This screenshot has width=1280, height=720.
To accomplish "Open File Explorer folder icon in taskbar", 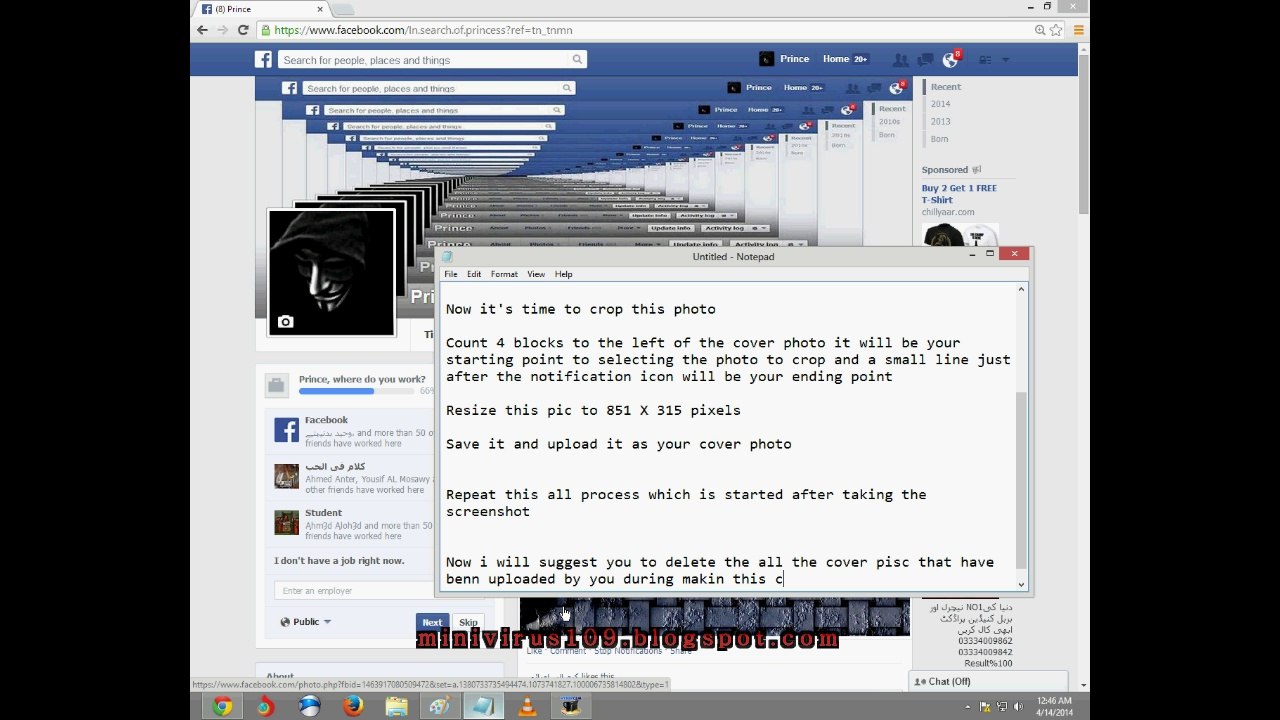I will point(397,707).
